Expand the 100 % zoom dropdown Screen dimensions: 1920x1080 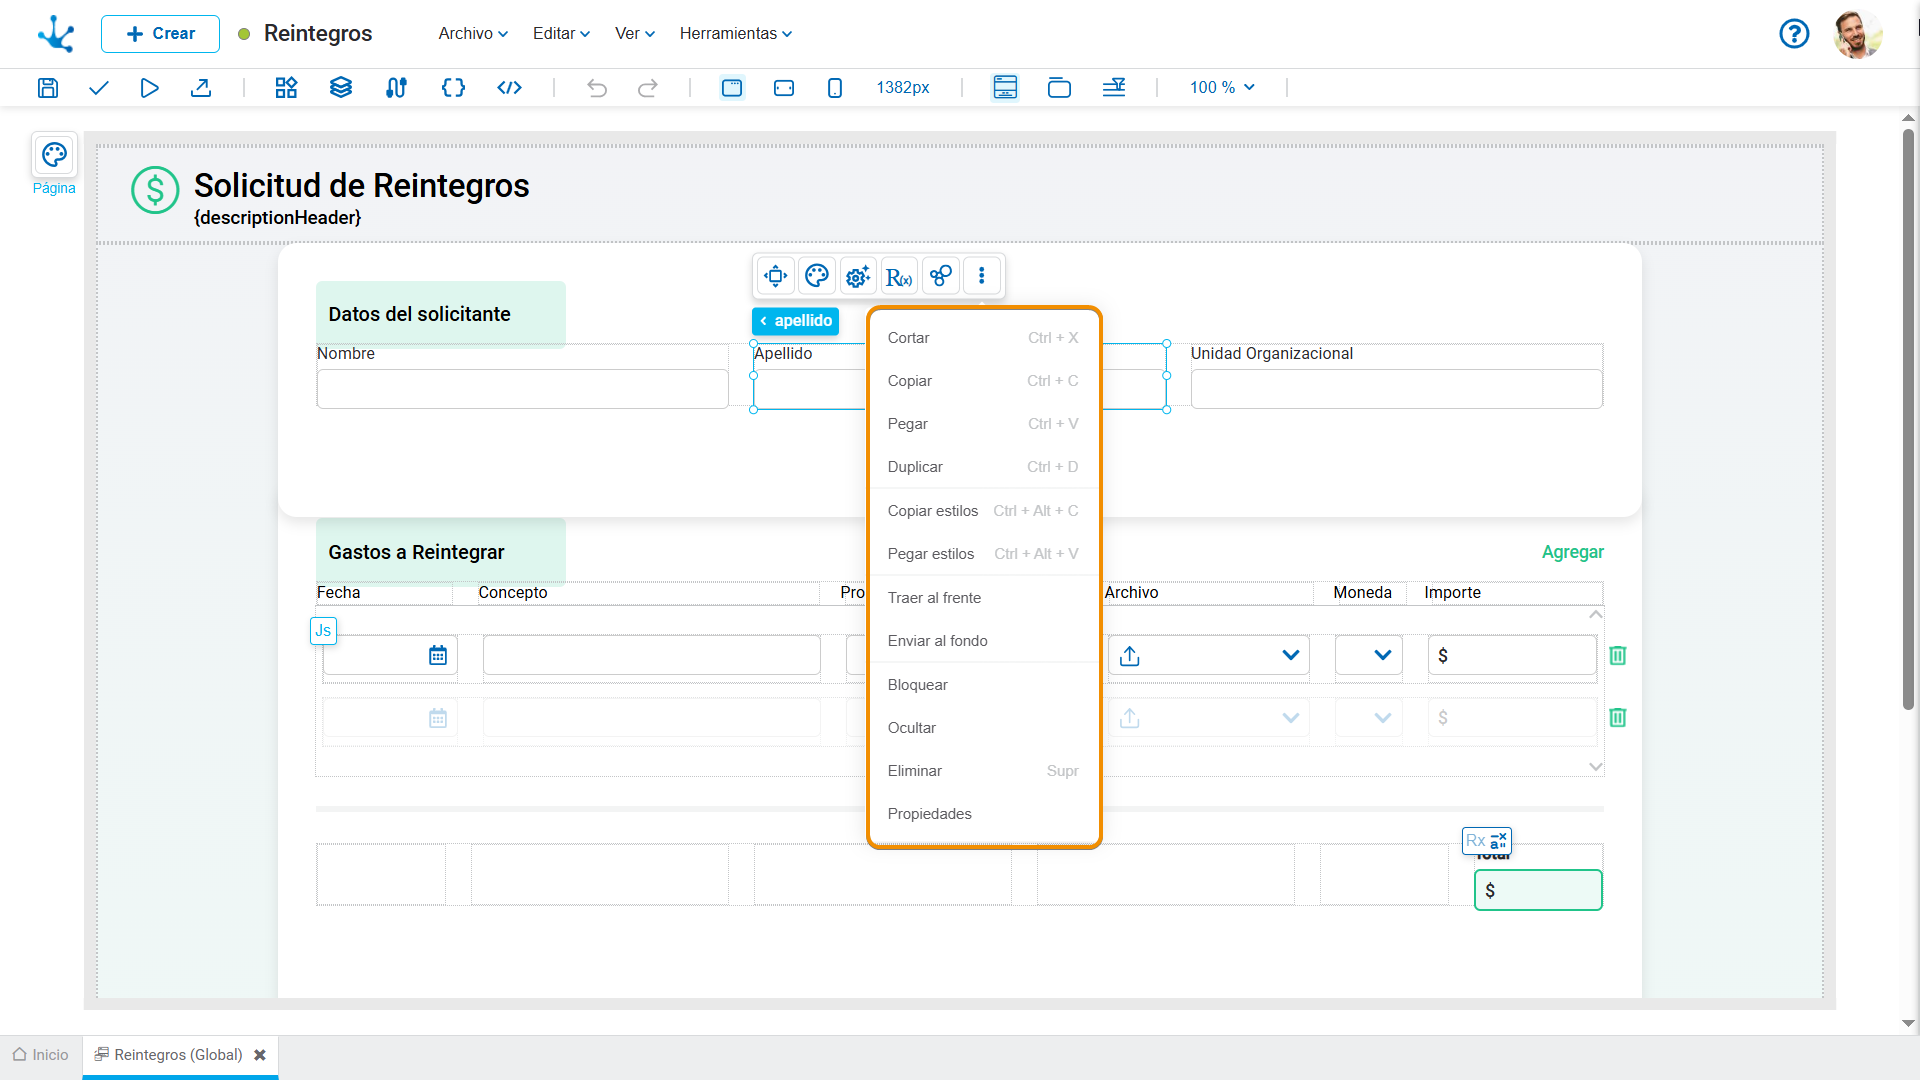[x=1222, y=88]
